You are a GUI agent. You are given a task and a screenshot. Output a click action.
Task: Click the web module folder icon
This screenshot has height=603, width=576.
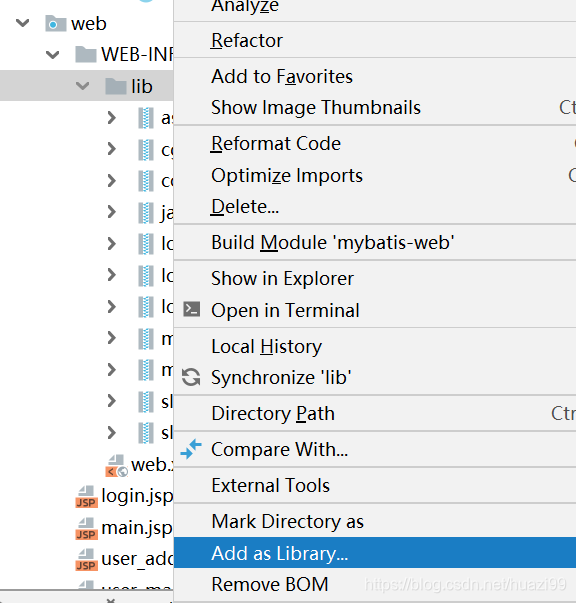point(55,23)
